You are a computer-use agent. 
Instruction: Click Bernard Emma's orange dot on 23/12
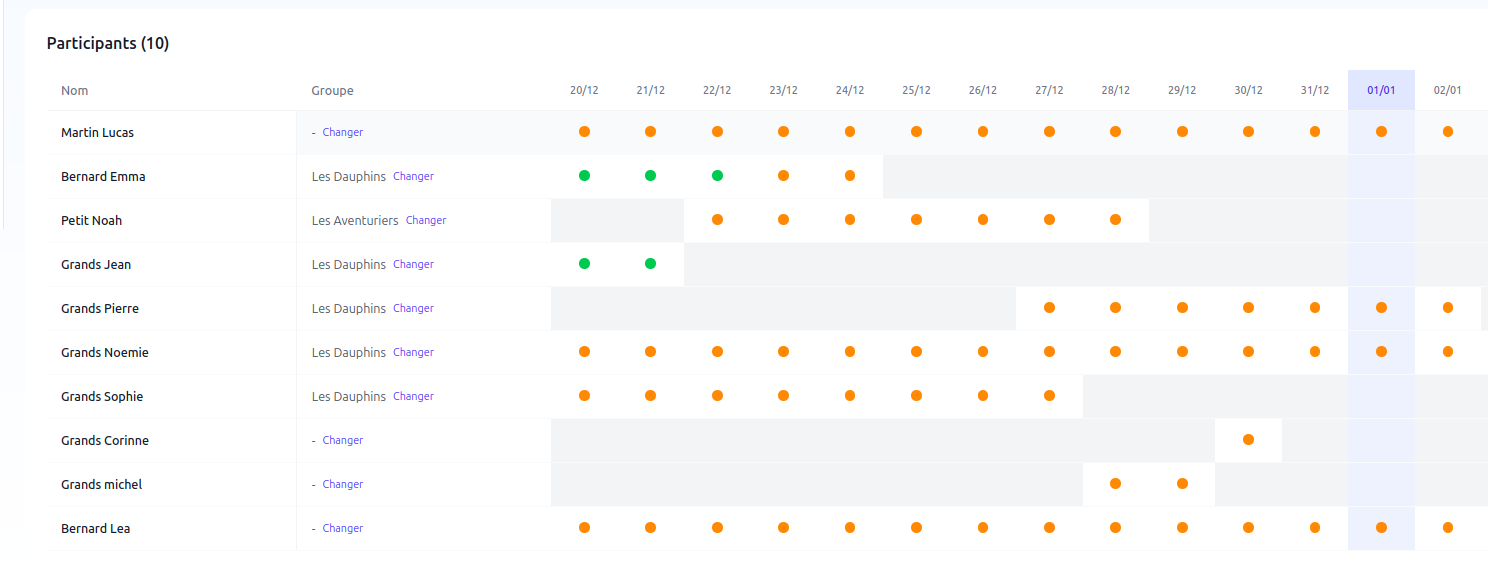click(783, 176)
